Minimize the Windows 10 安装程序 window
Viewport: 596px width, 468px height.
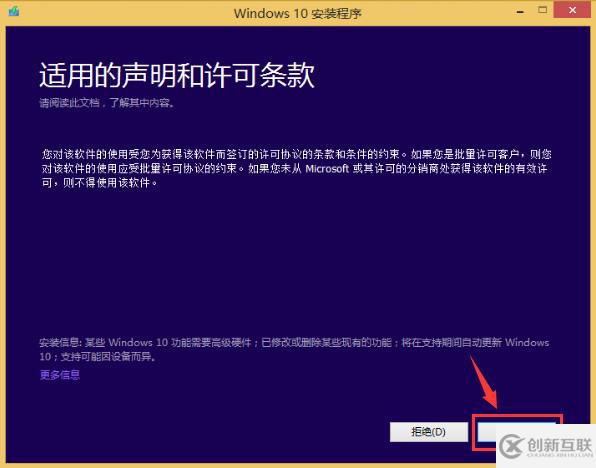pos(520,12)
